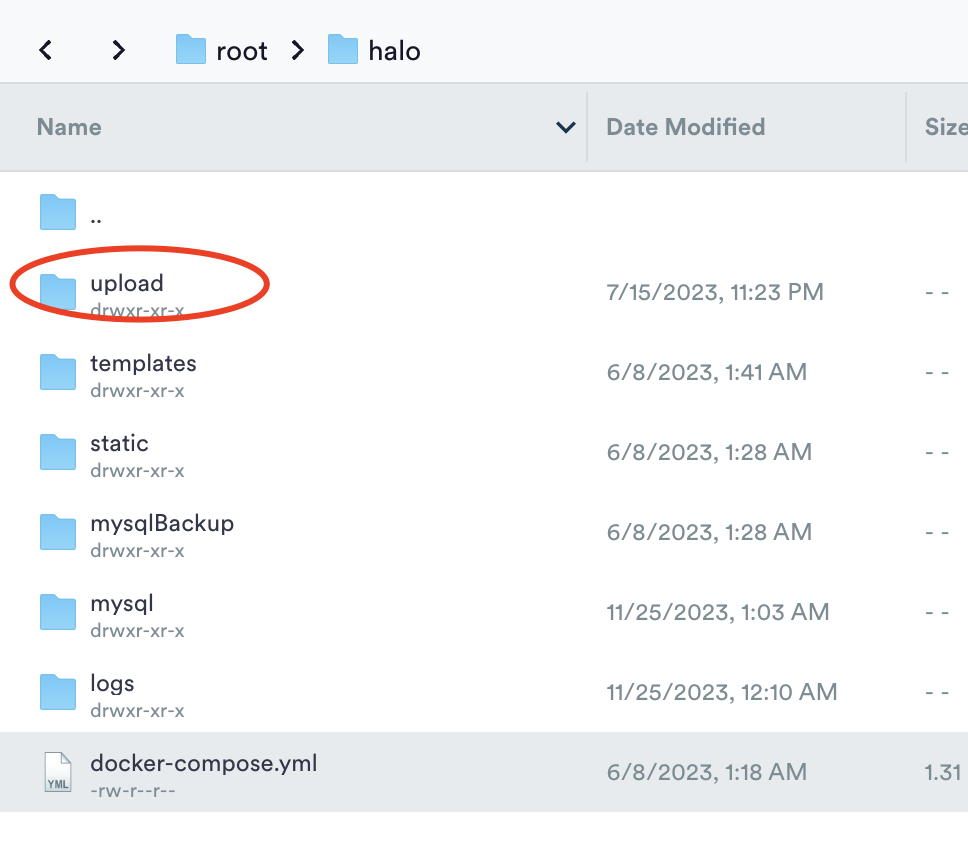Toggle sort order with Name column chevron
The image size is (968, 850).
tap(565, 127)
